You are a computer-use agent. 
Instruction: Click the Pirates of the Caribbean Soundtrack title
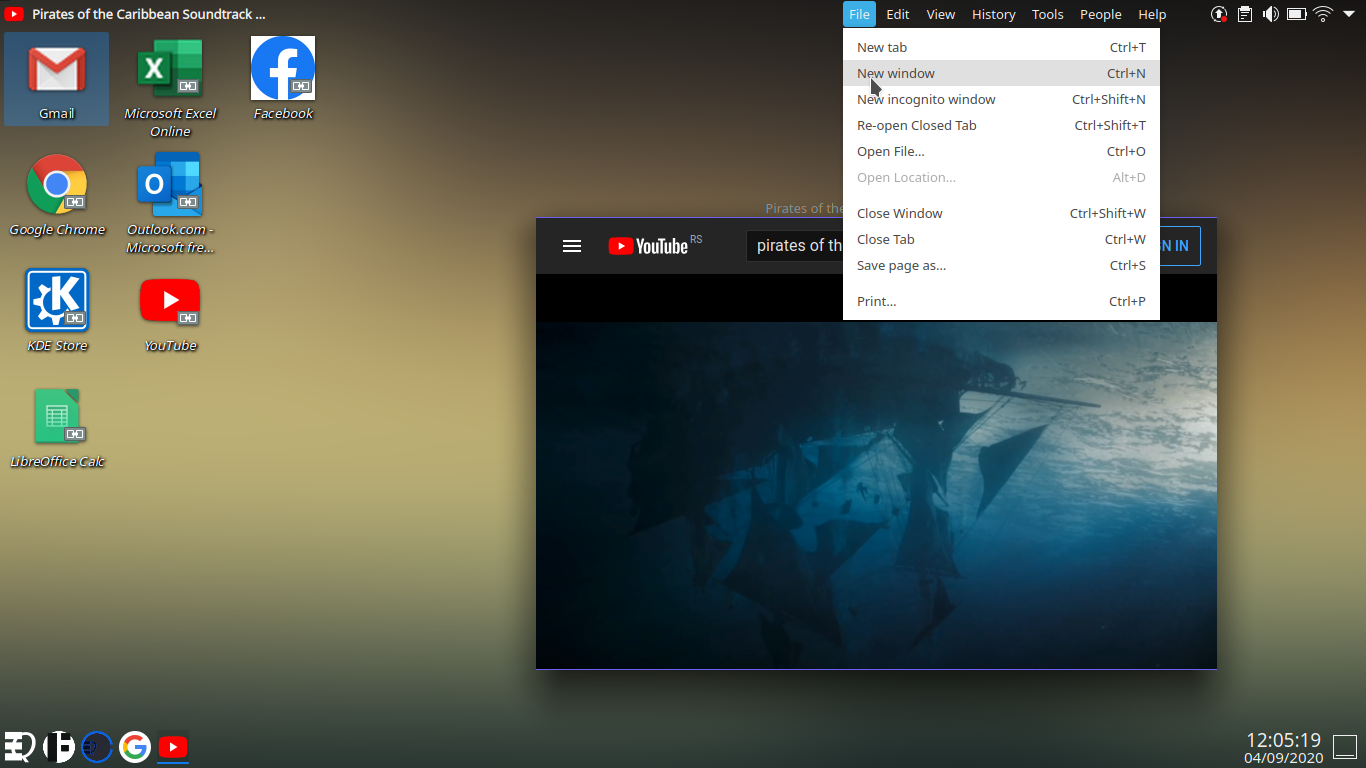click(x=149, y=14)
